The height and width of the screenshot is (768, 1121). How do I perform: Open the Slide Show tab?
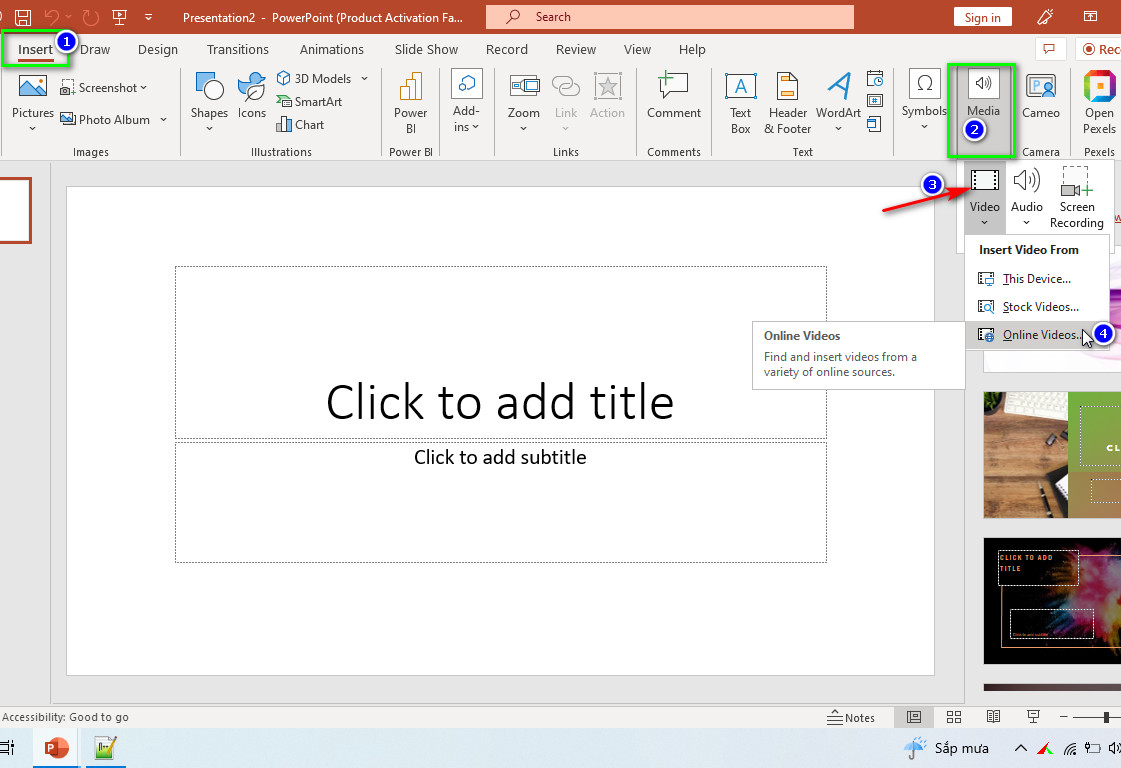[x=426, y=49]
